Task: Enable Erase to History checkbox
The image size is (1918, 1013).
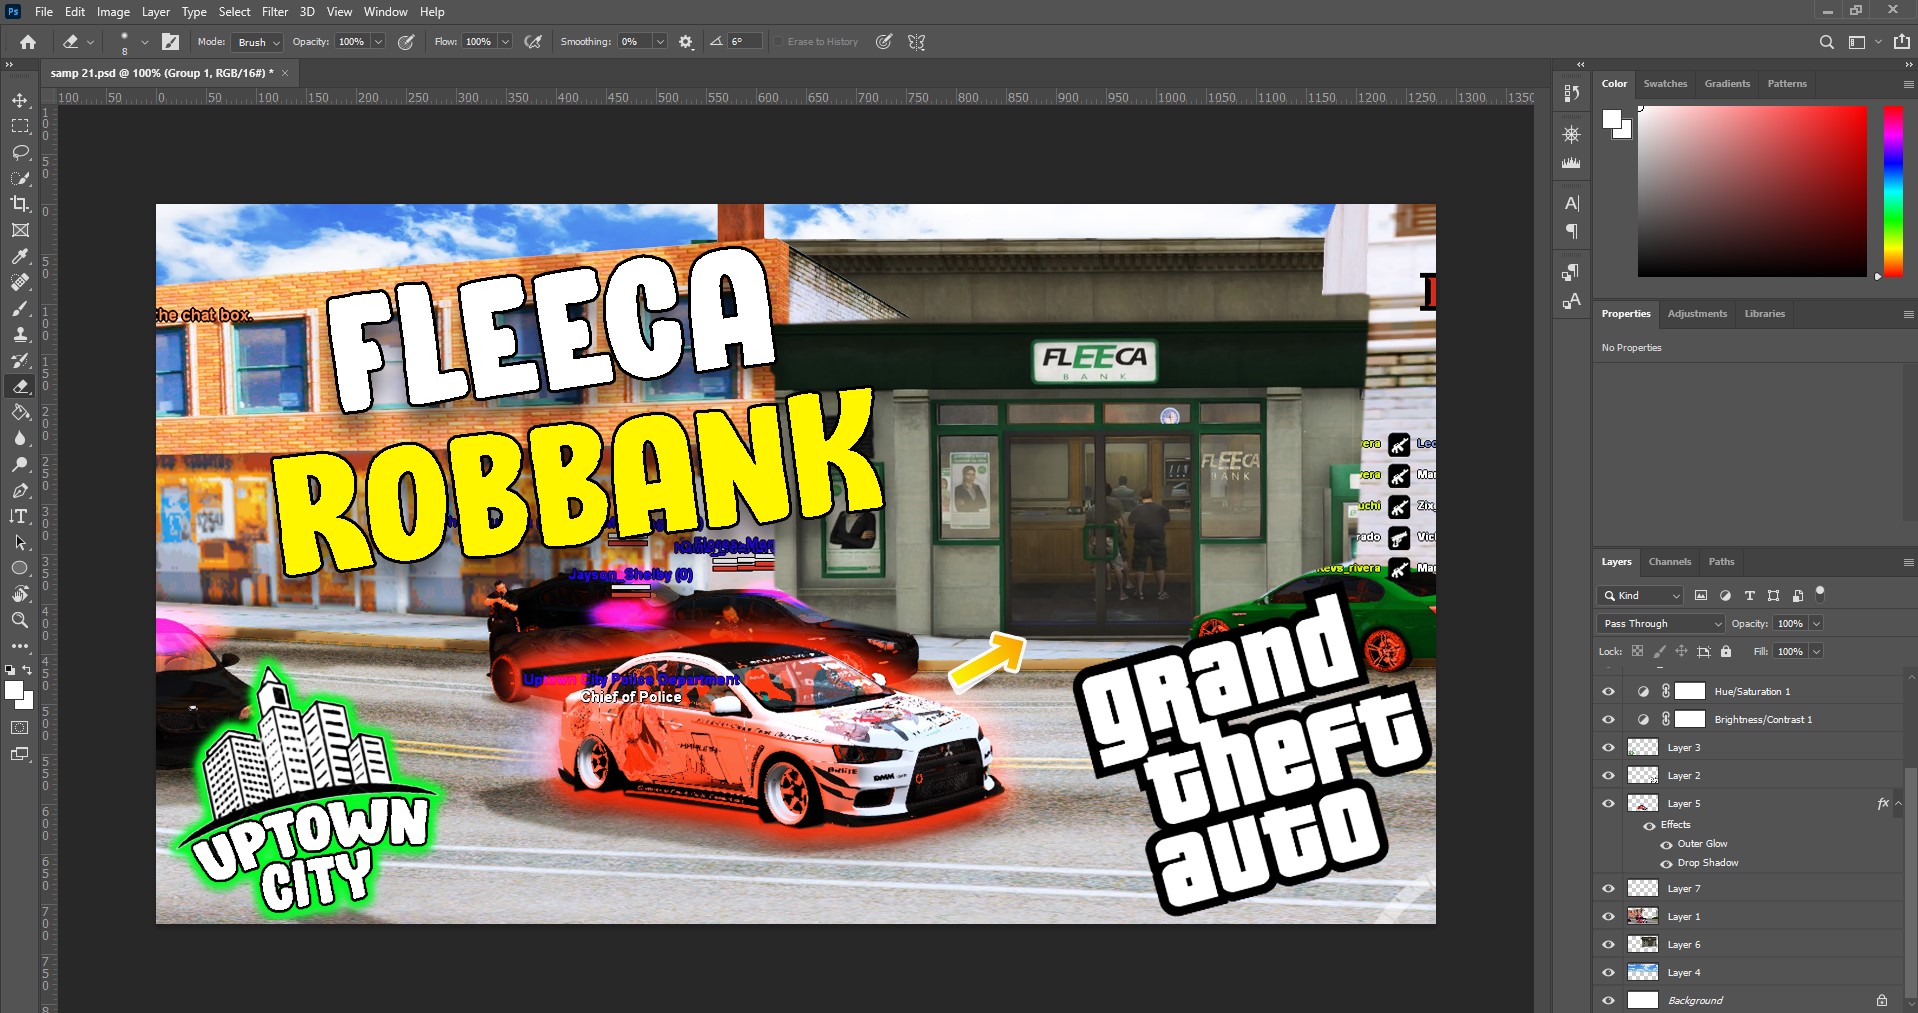Action: pyautogui.click(x=778, y=42)
